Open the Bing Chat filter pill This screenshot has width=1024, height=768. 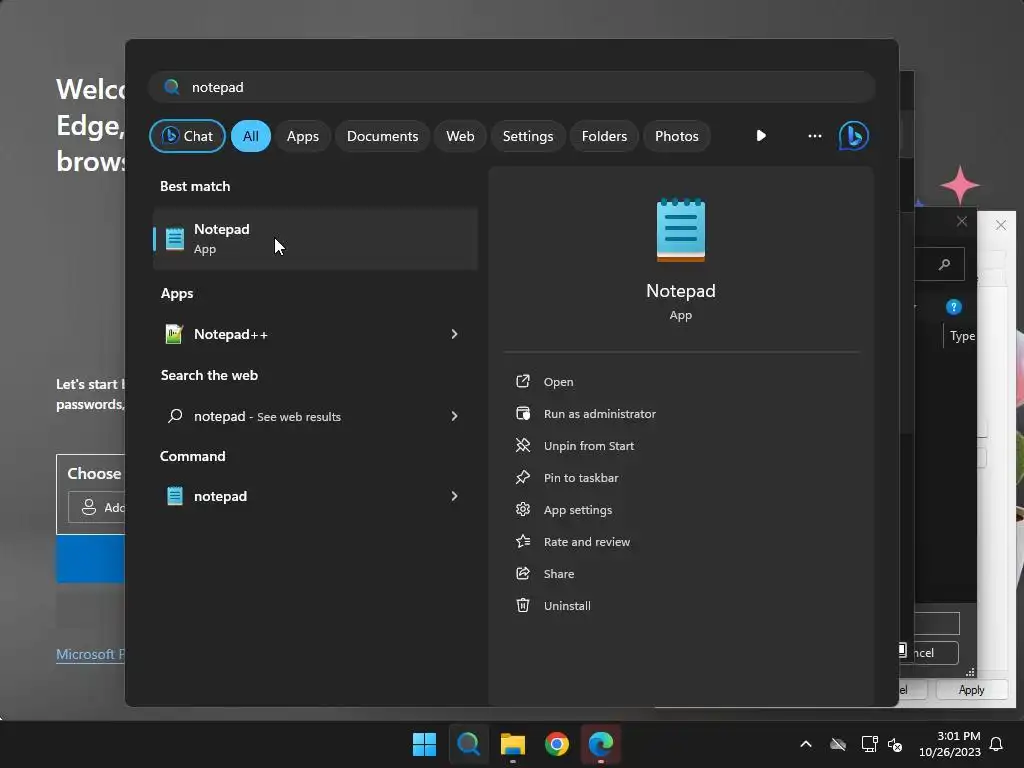(187, 136)
